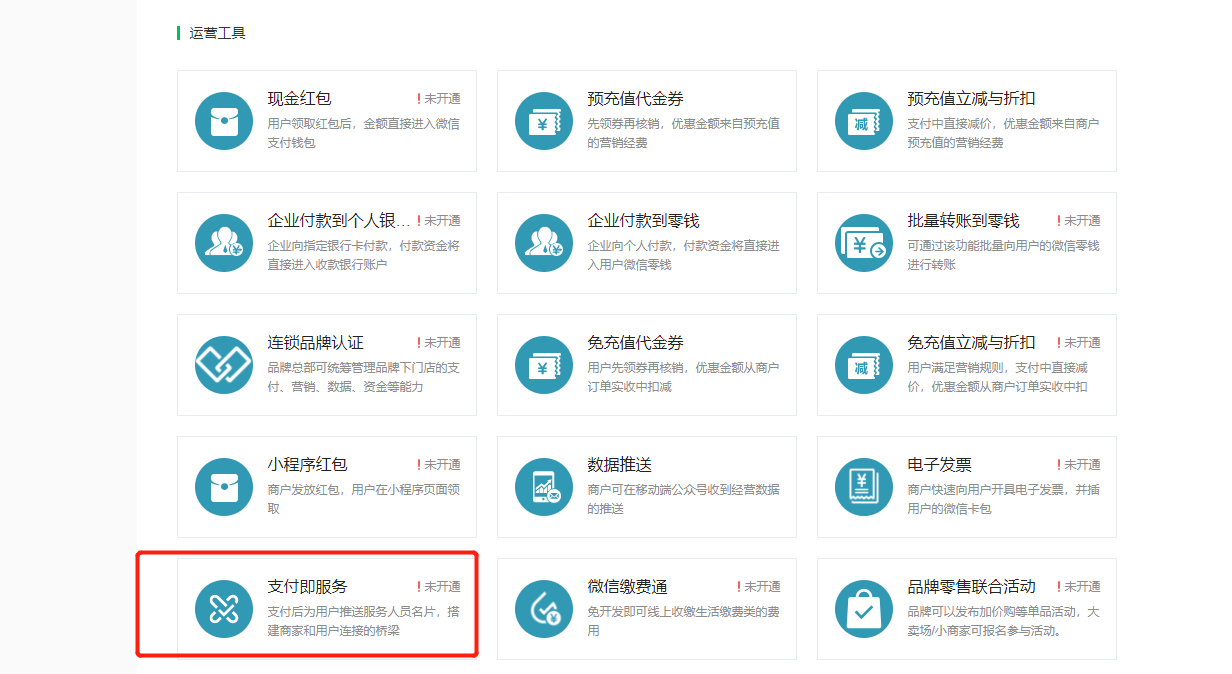1232x674 pixels.
Task: Click the 企业付款到零钱 people icon
Action: tap(544, 243)
